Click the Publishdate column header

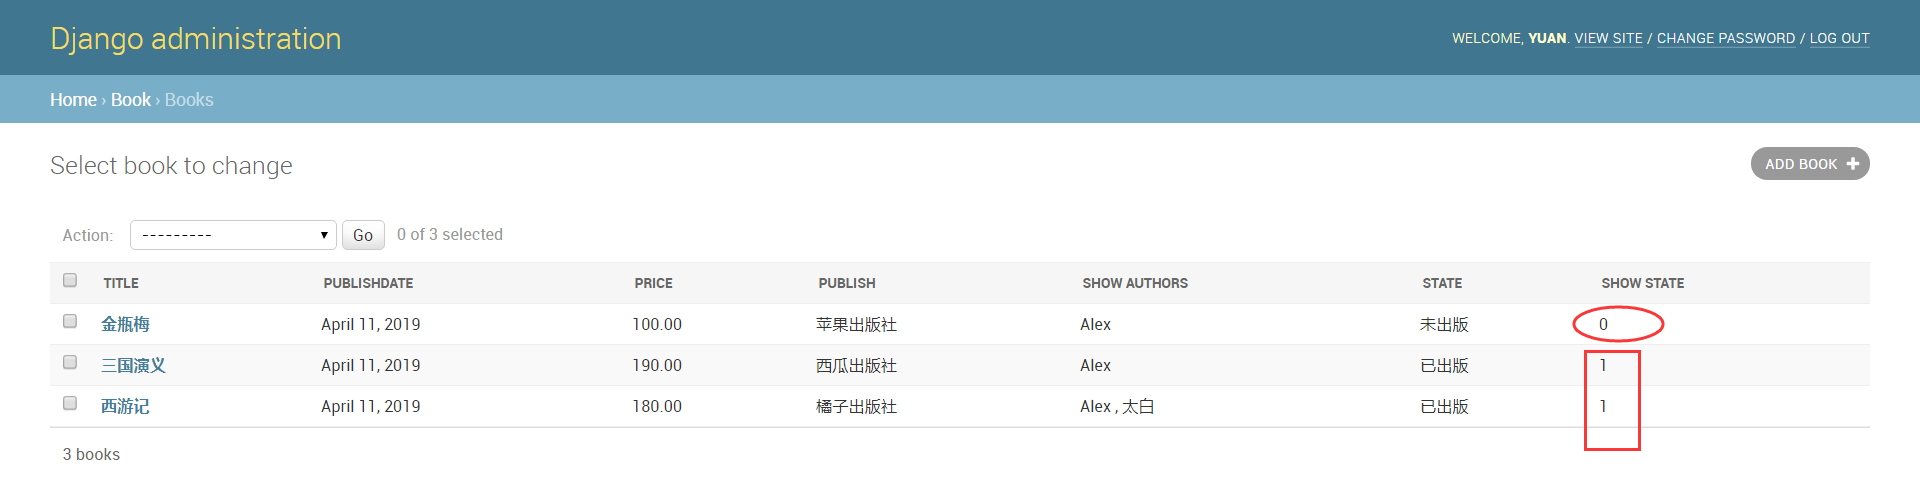coord(368,283)
